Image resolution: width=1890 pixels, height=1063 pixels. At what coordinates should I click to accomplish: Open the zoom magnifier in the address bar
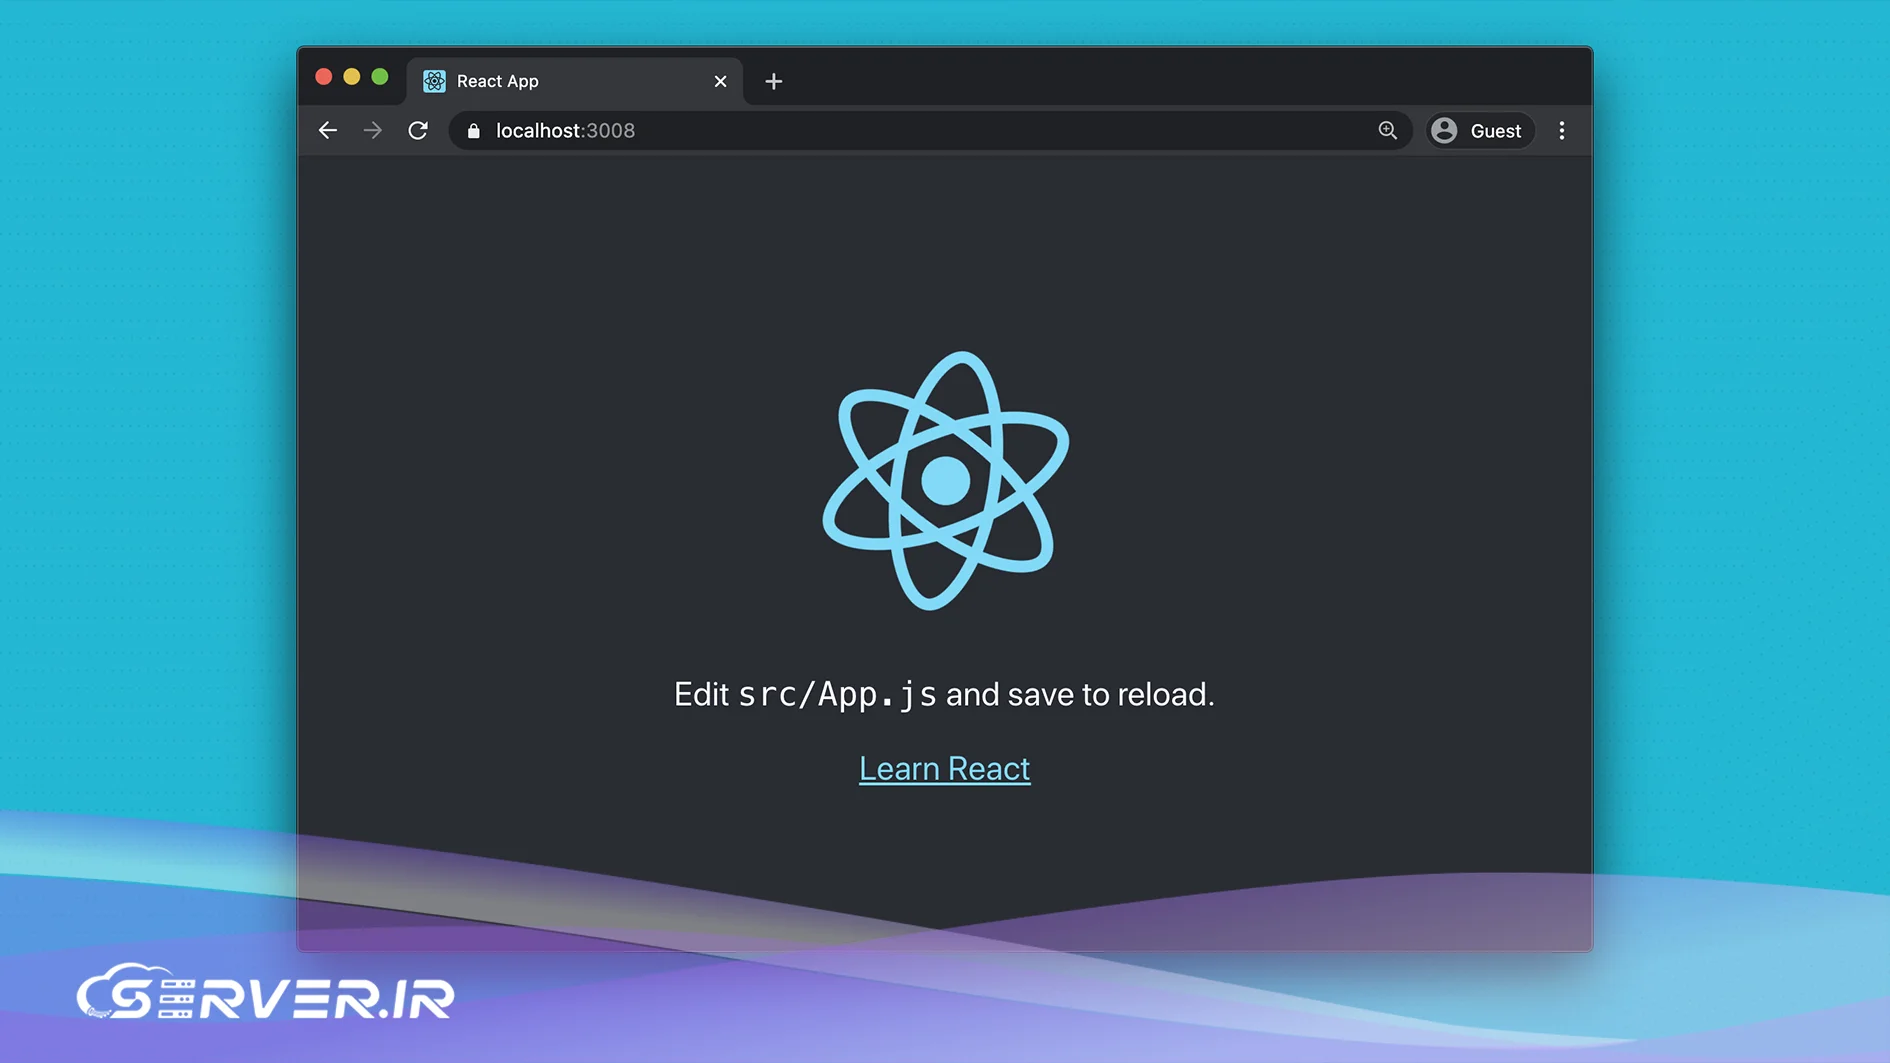(1387, 131)
